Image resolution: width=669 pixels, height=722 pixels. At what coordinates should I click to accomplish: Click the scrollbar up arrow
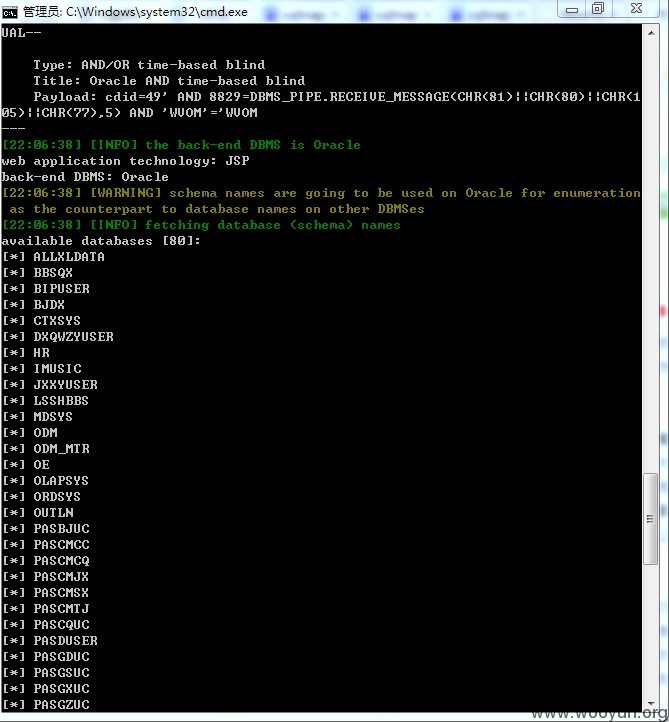click(651, 33)
